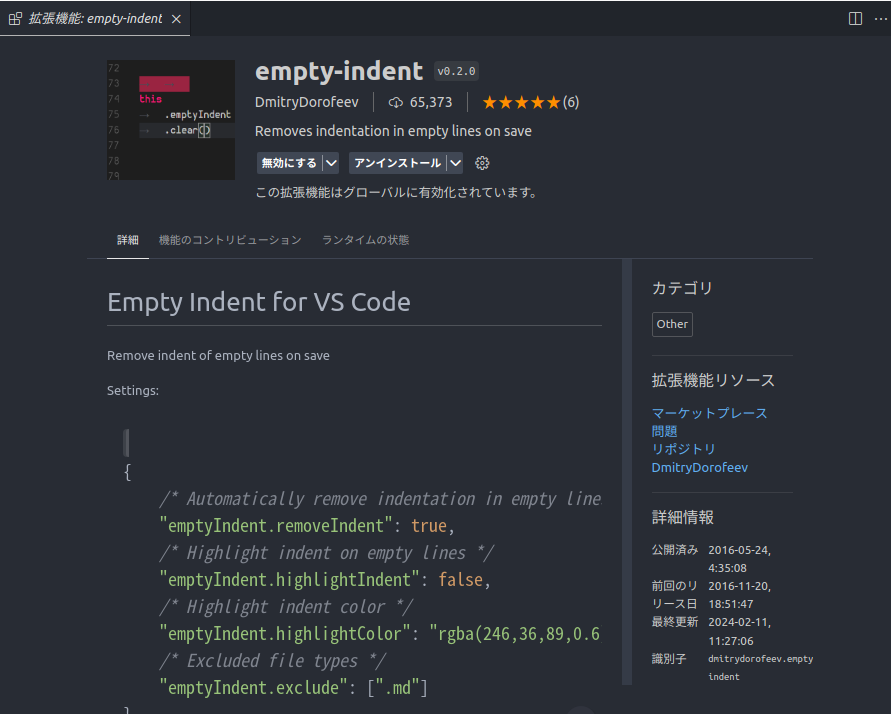The width and height of the screenshot is (891, 714).
Task: Click the 2024-02-11 last updated date
Action: coord(739,631)
